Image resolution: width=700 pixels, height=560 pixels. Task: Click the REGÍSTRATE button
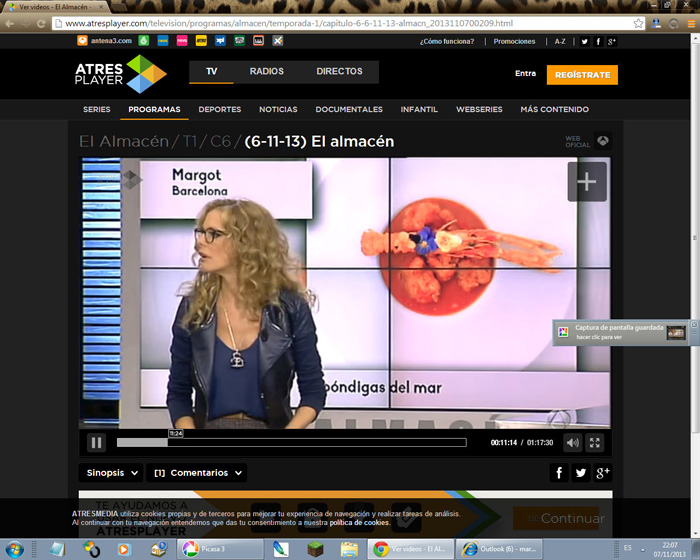click(582, 75)
